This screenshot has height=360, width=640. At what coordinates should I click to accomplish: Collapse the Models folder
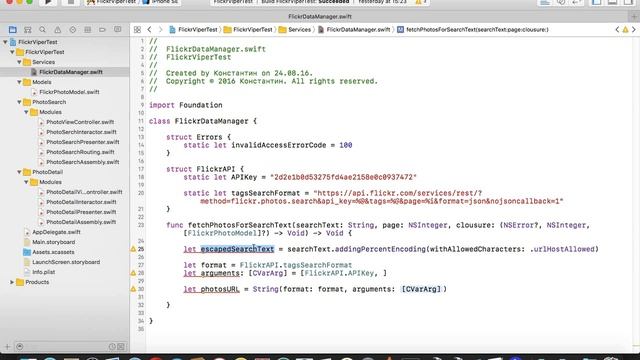(x=19, y=82)
